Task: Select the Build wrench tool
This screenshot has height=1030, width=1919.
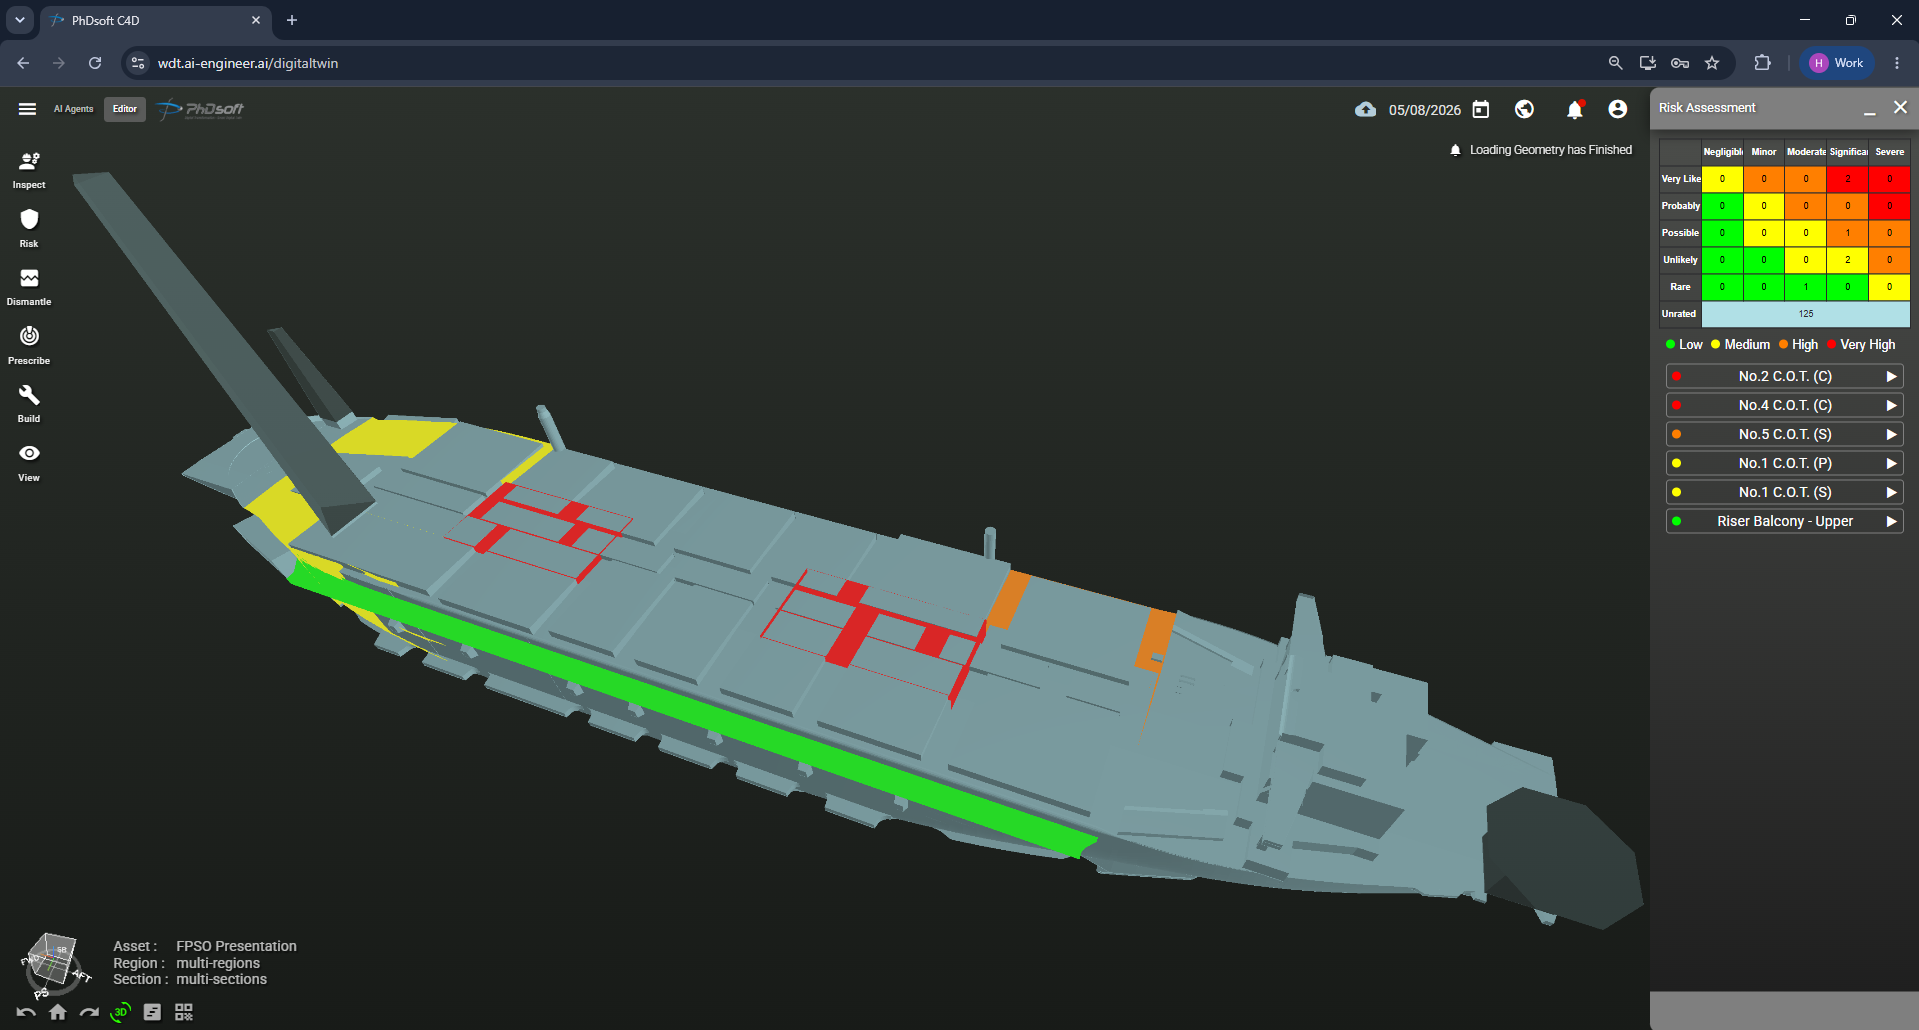Action: point(29,403)
